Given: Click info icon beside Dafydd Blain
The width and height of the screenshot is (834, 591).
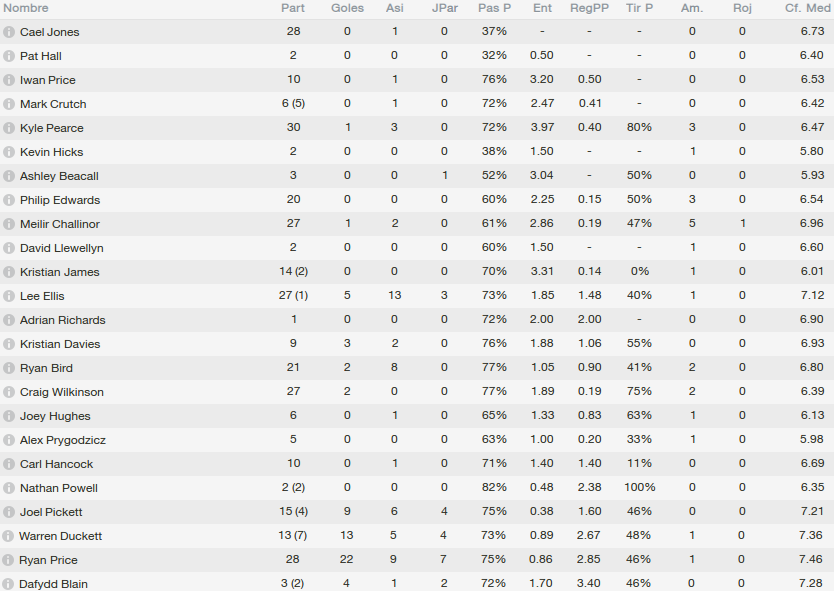Looking at the screenshot, I should click(x=7, y=584).
